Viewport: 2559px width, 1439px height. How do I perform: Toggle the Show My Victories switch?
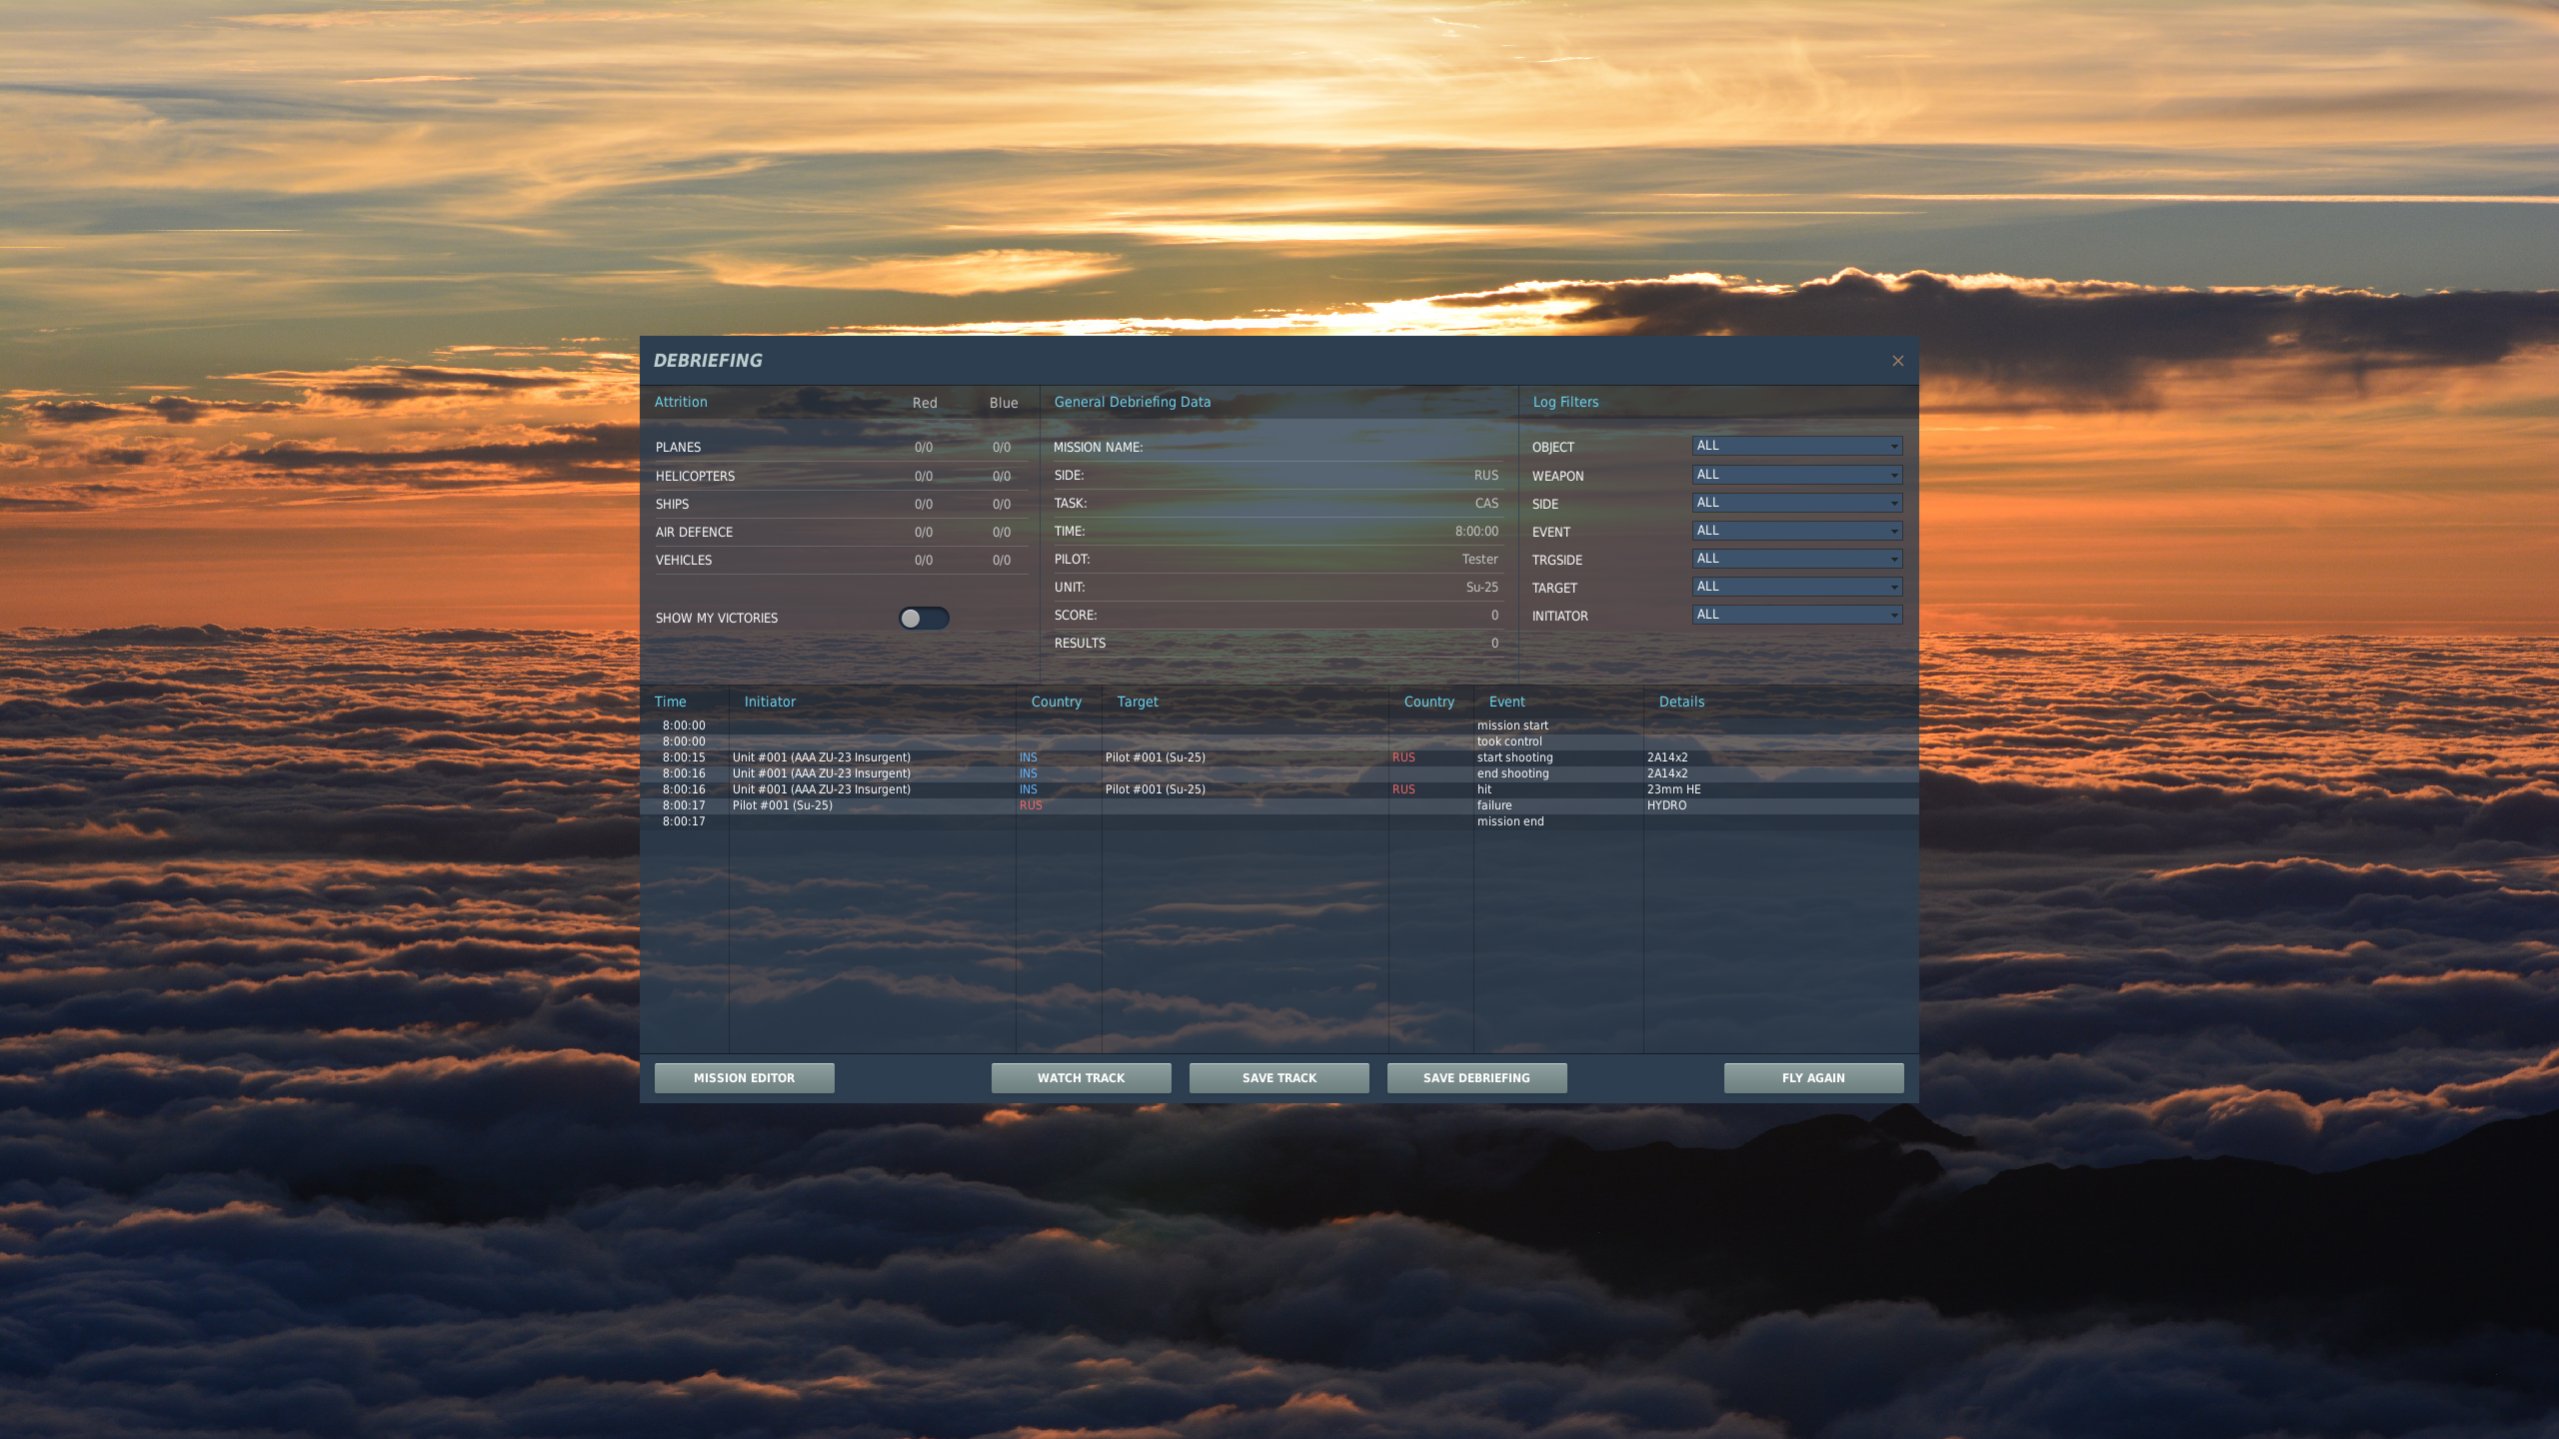[922, 618]
